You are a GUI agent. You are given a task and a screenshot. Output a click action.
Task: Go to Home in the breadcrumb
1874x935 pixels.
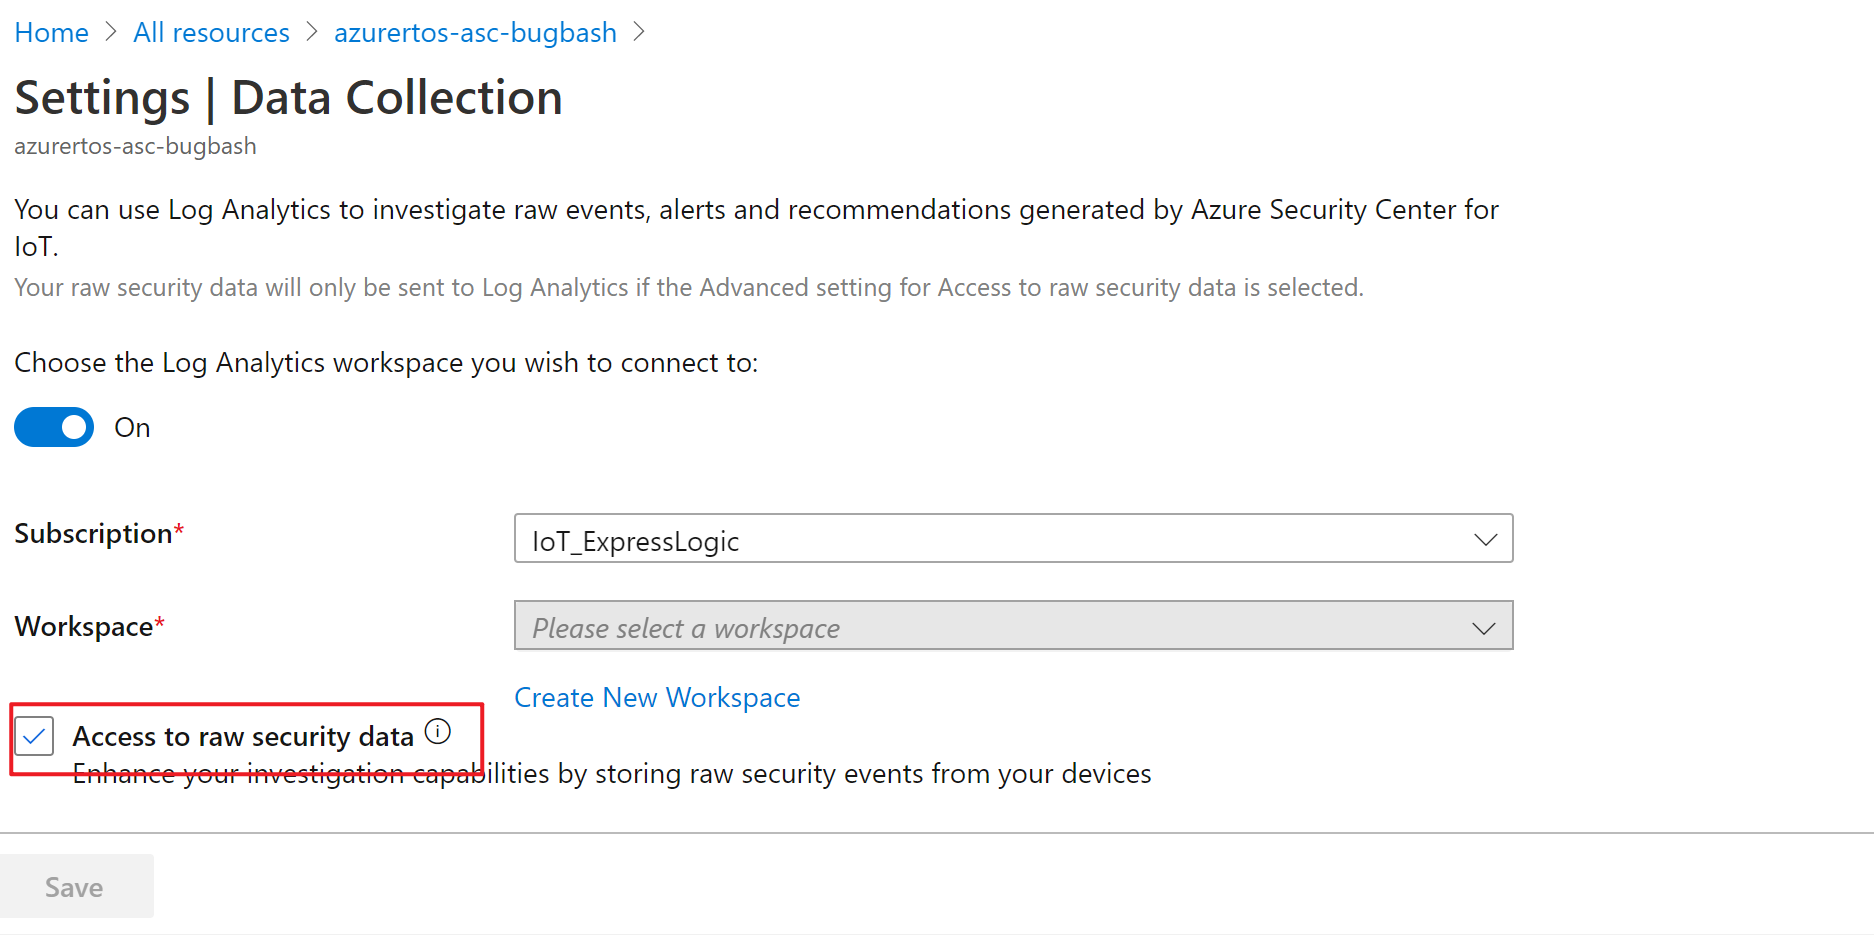(51, 33)
